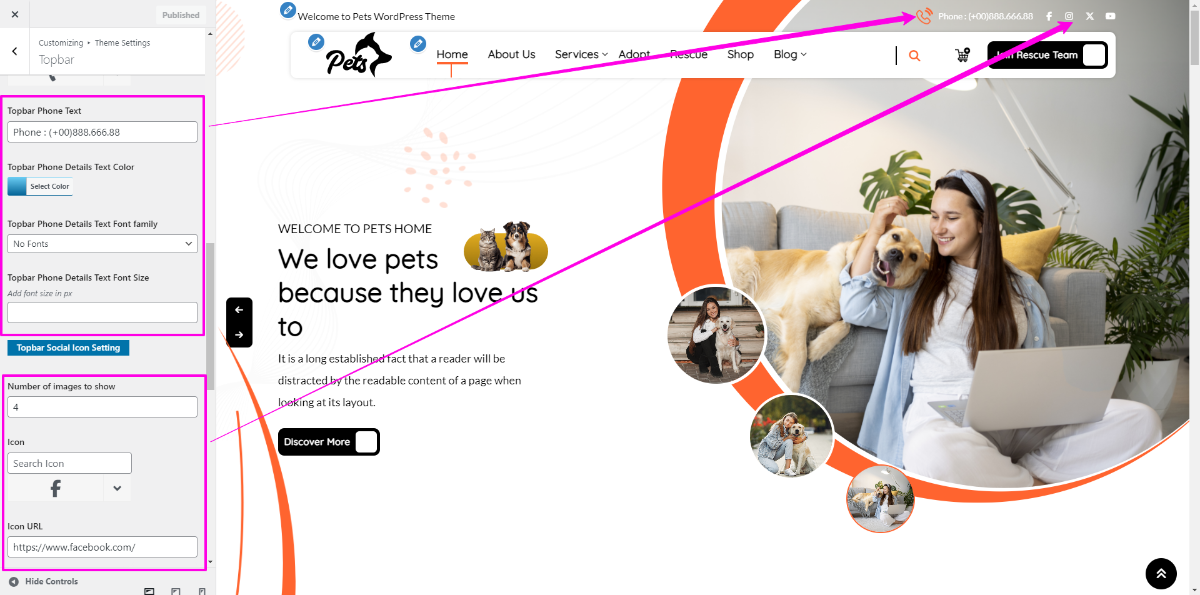This screenshot has width=1200, height=595.
Task: Click the Topbar Social Icon Setting button
Action: pos(68,348)
